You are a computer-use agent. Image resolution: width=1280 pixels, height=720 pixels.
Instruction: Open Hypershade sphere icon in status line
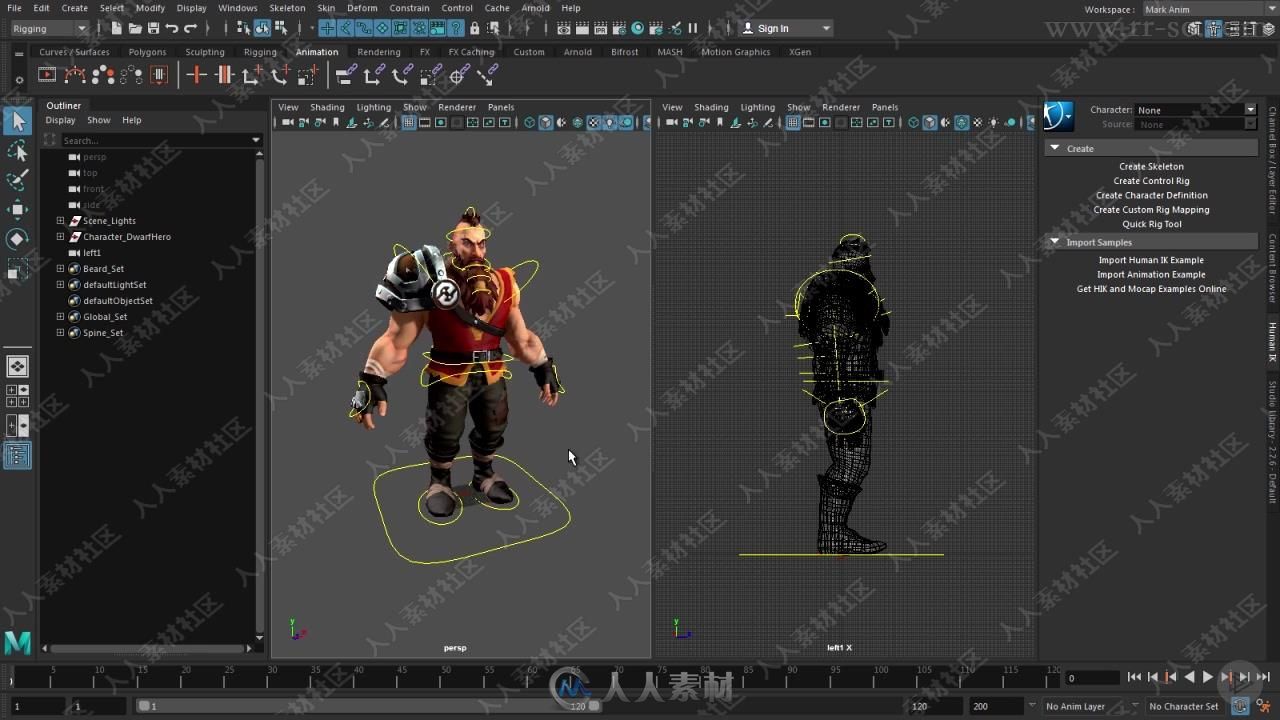click(638, 28)
